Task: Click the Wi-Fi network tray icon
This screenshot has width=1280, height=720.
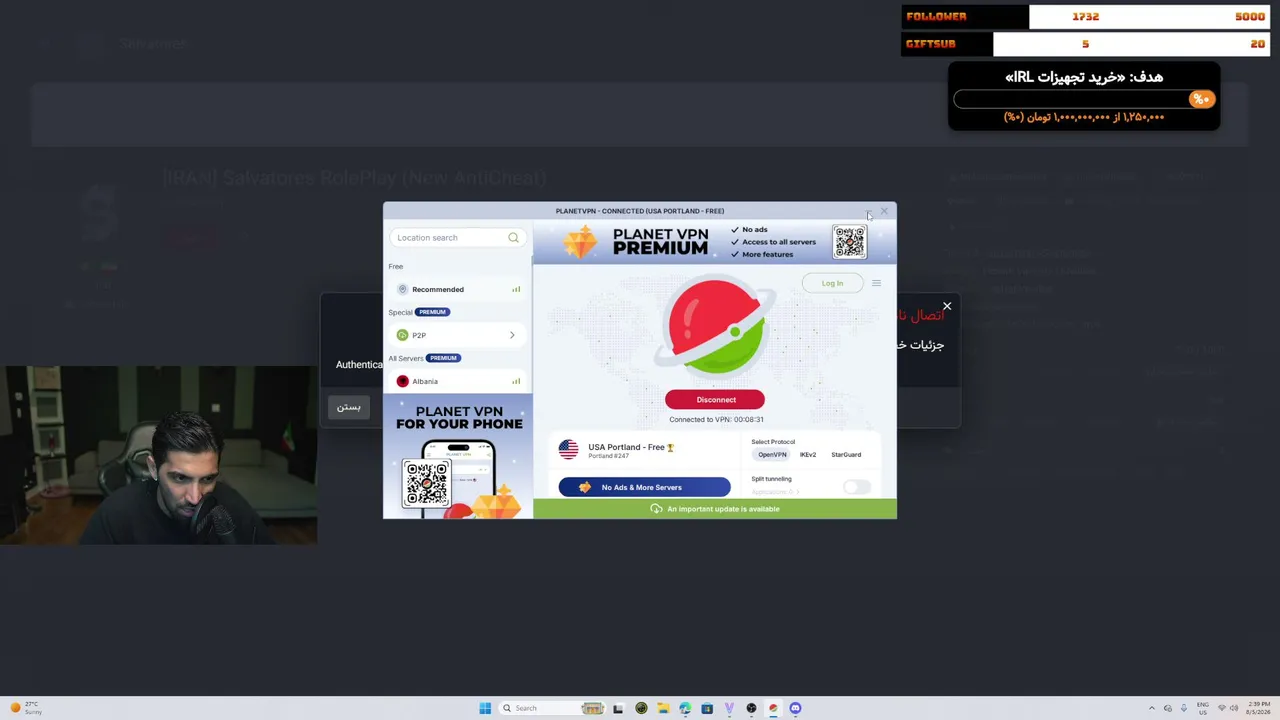Action: (x=1221, y=708)
